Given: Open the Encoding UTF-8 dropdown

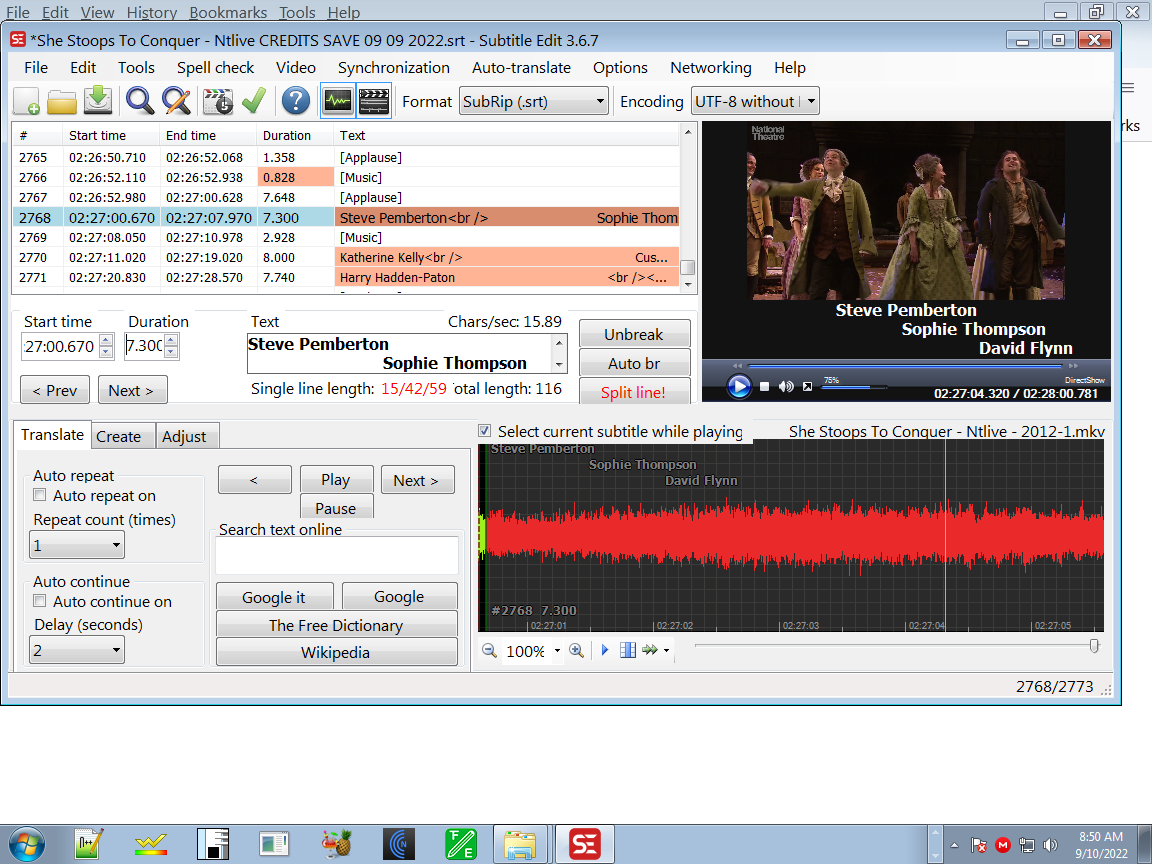Looking at the screenshot, I should 755,101.
